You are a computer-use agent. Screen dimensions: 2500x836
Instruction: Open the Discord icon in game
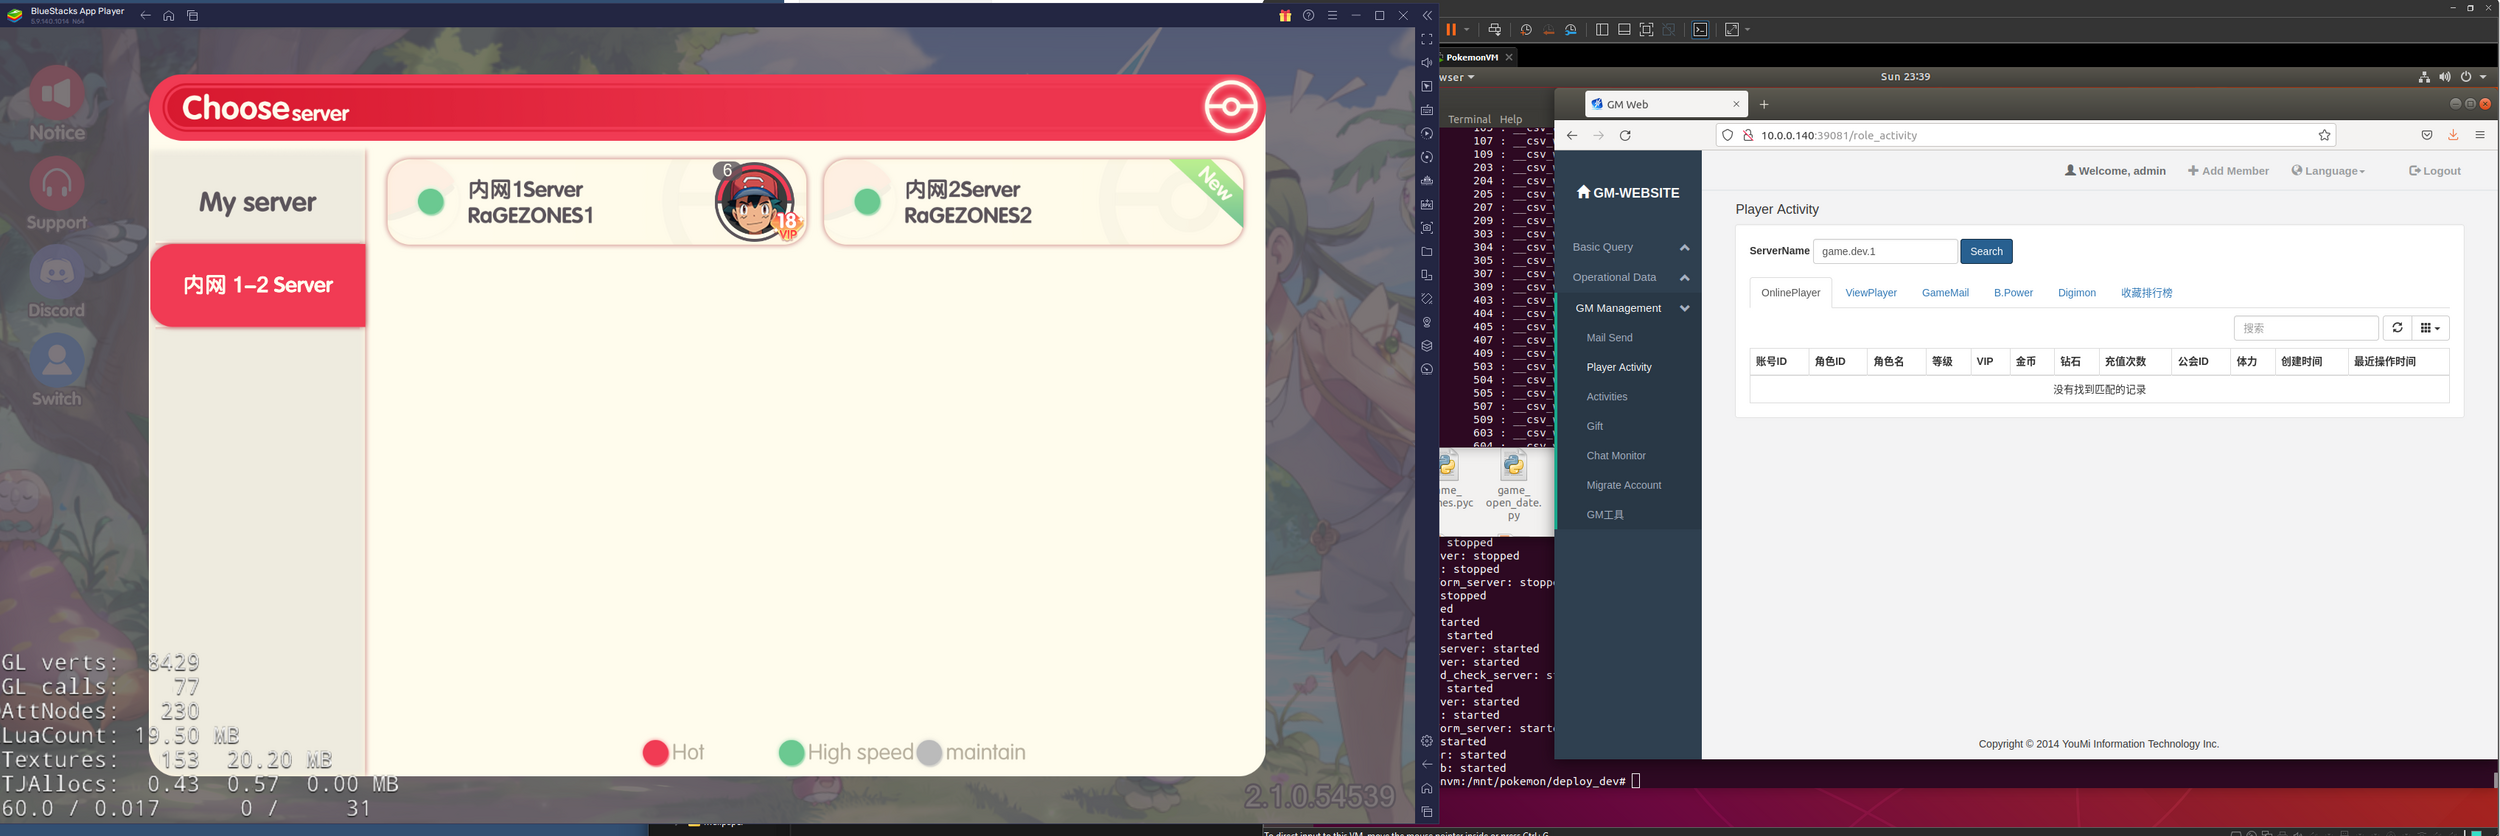coord(57,271)
